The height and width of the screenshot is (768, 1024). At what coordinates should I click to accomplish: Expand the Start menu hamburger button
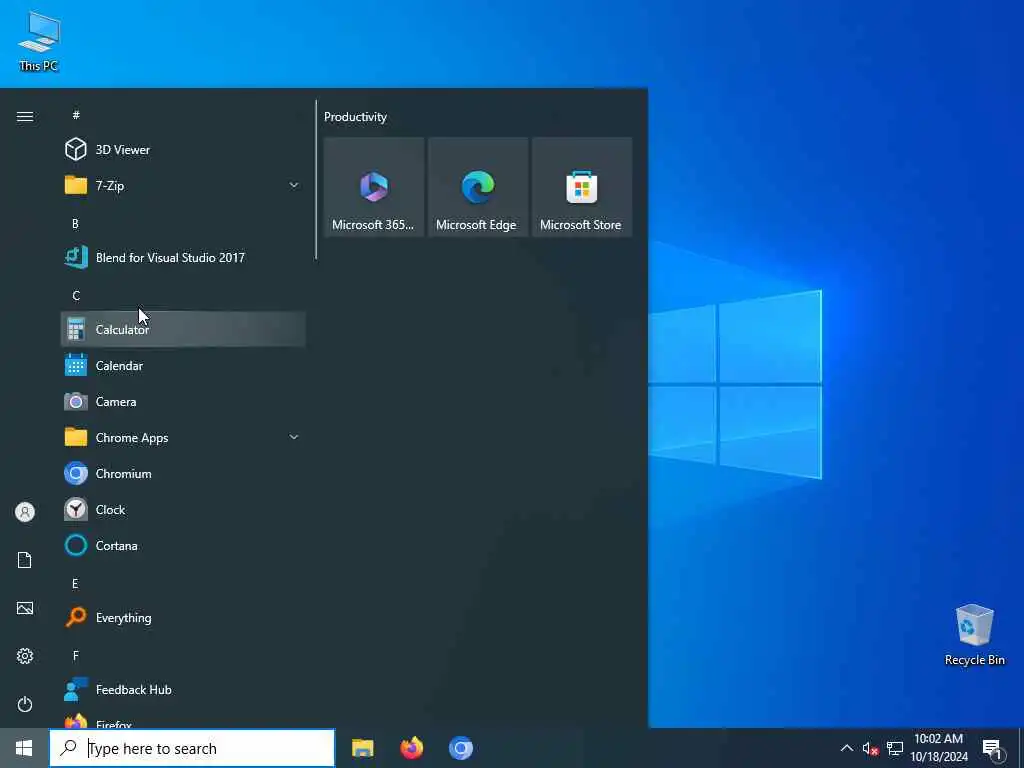[25, 116]
